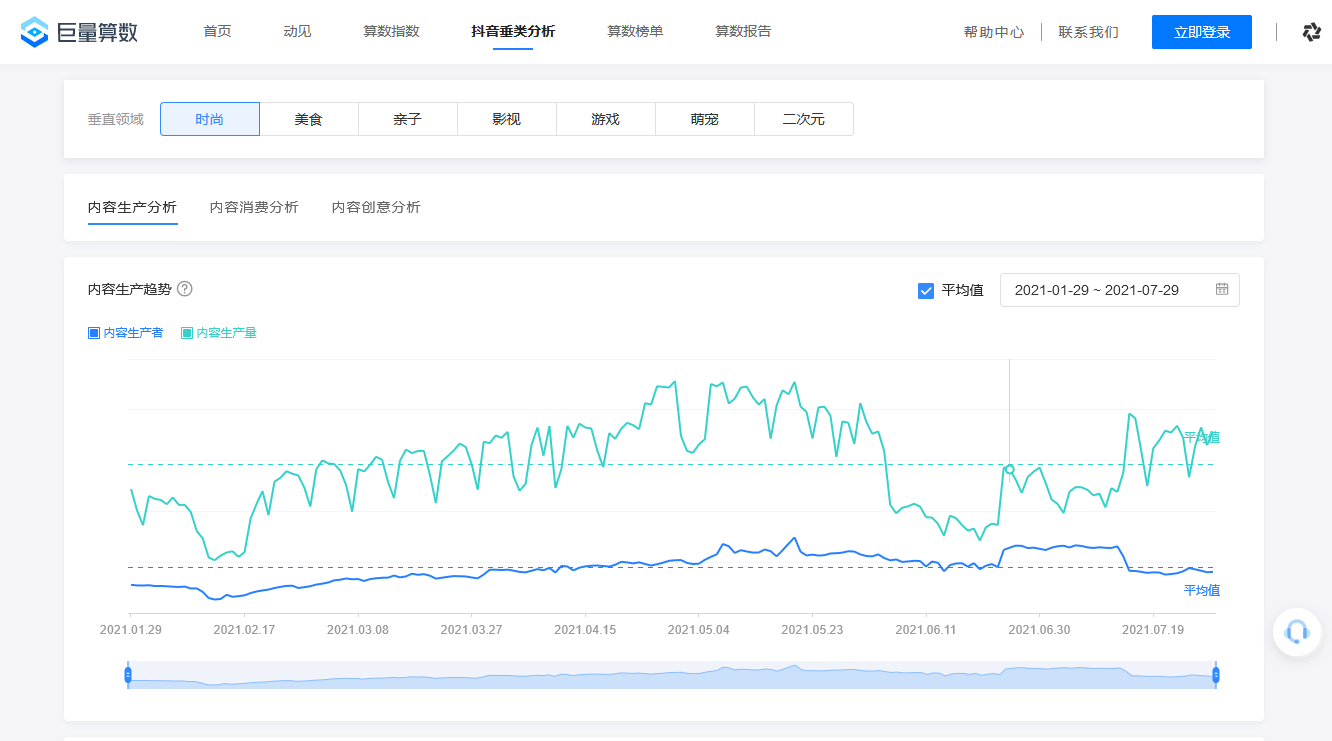The height and width of the screenshot is (741, 1332).
Task: Open the 联系我们 link
Action: coord(1089,32)
